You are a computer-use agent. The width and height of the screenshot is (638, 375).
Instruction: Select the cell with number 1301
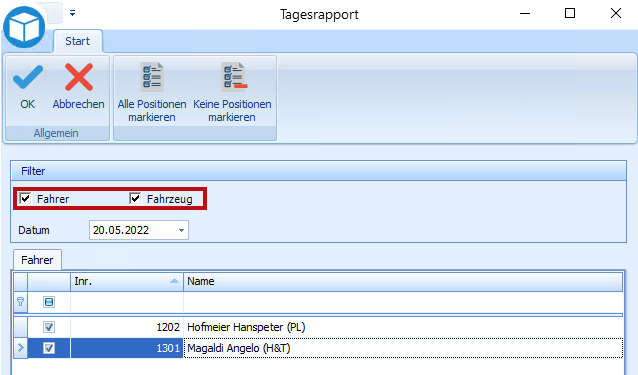pos(127,348)
